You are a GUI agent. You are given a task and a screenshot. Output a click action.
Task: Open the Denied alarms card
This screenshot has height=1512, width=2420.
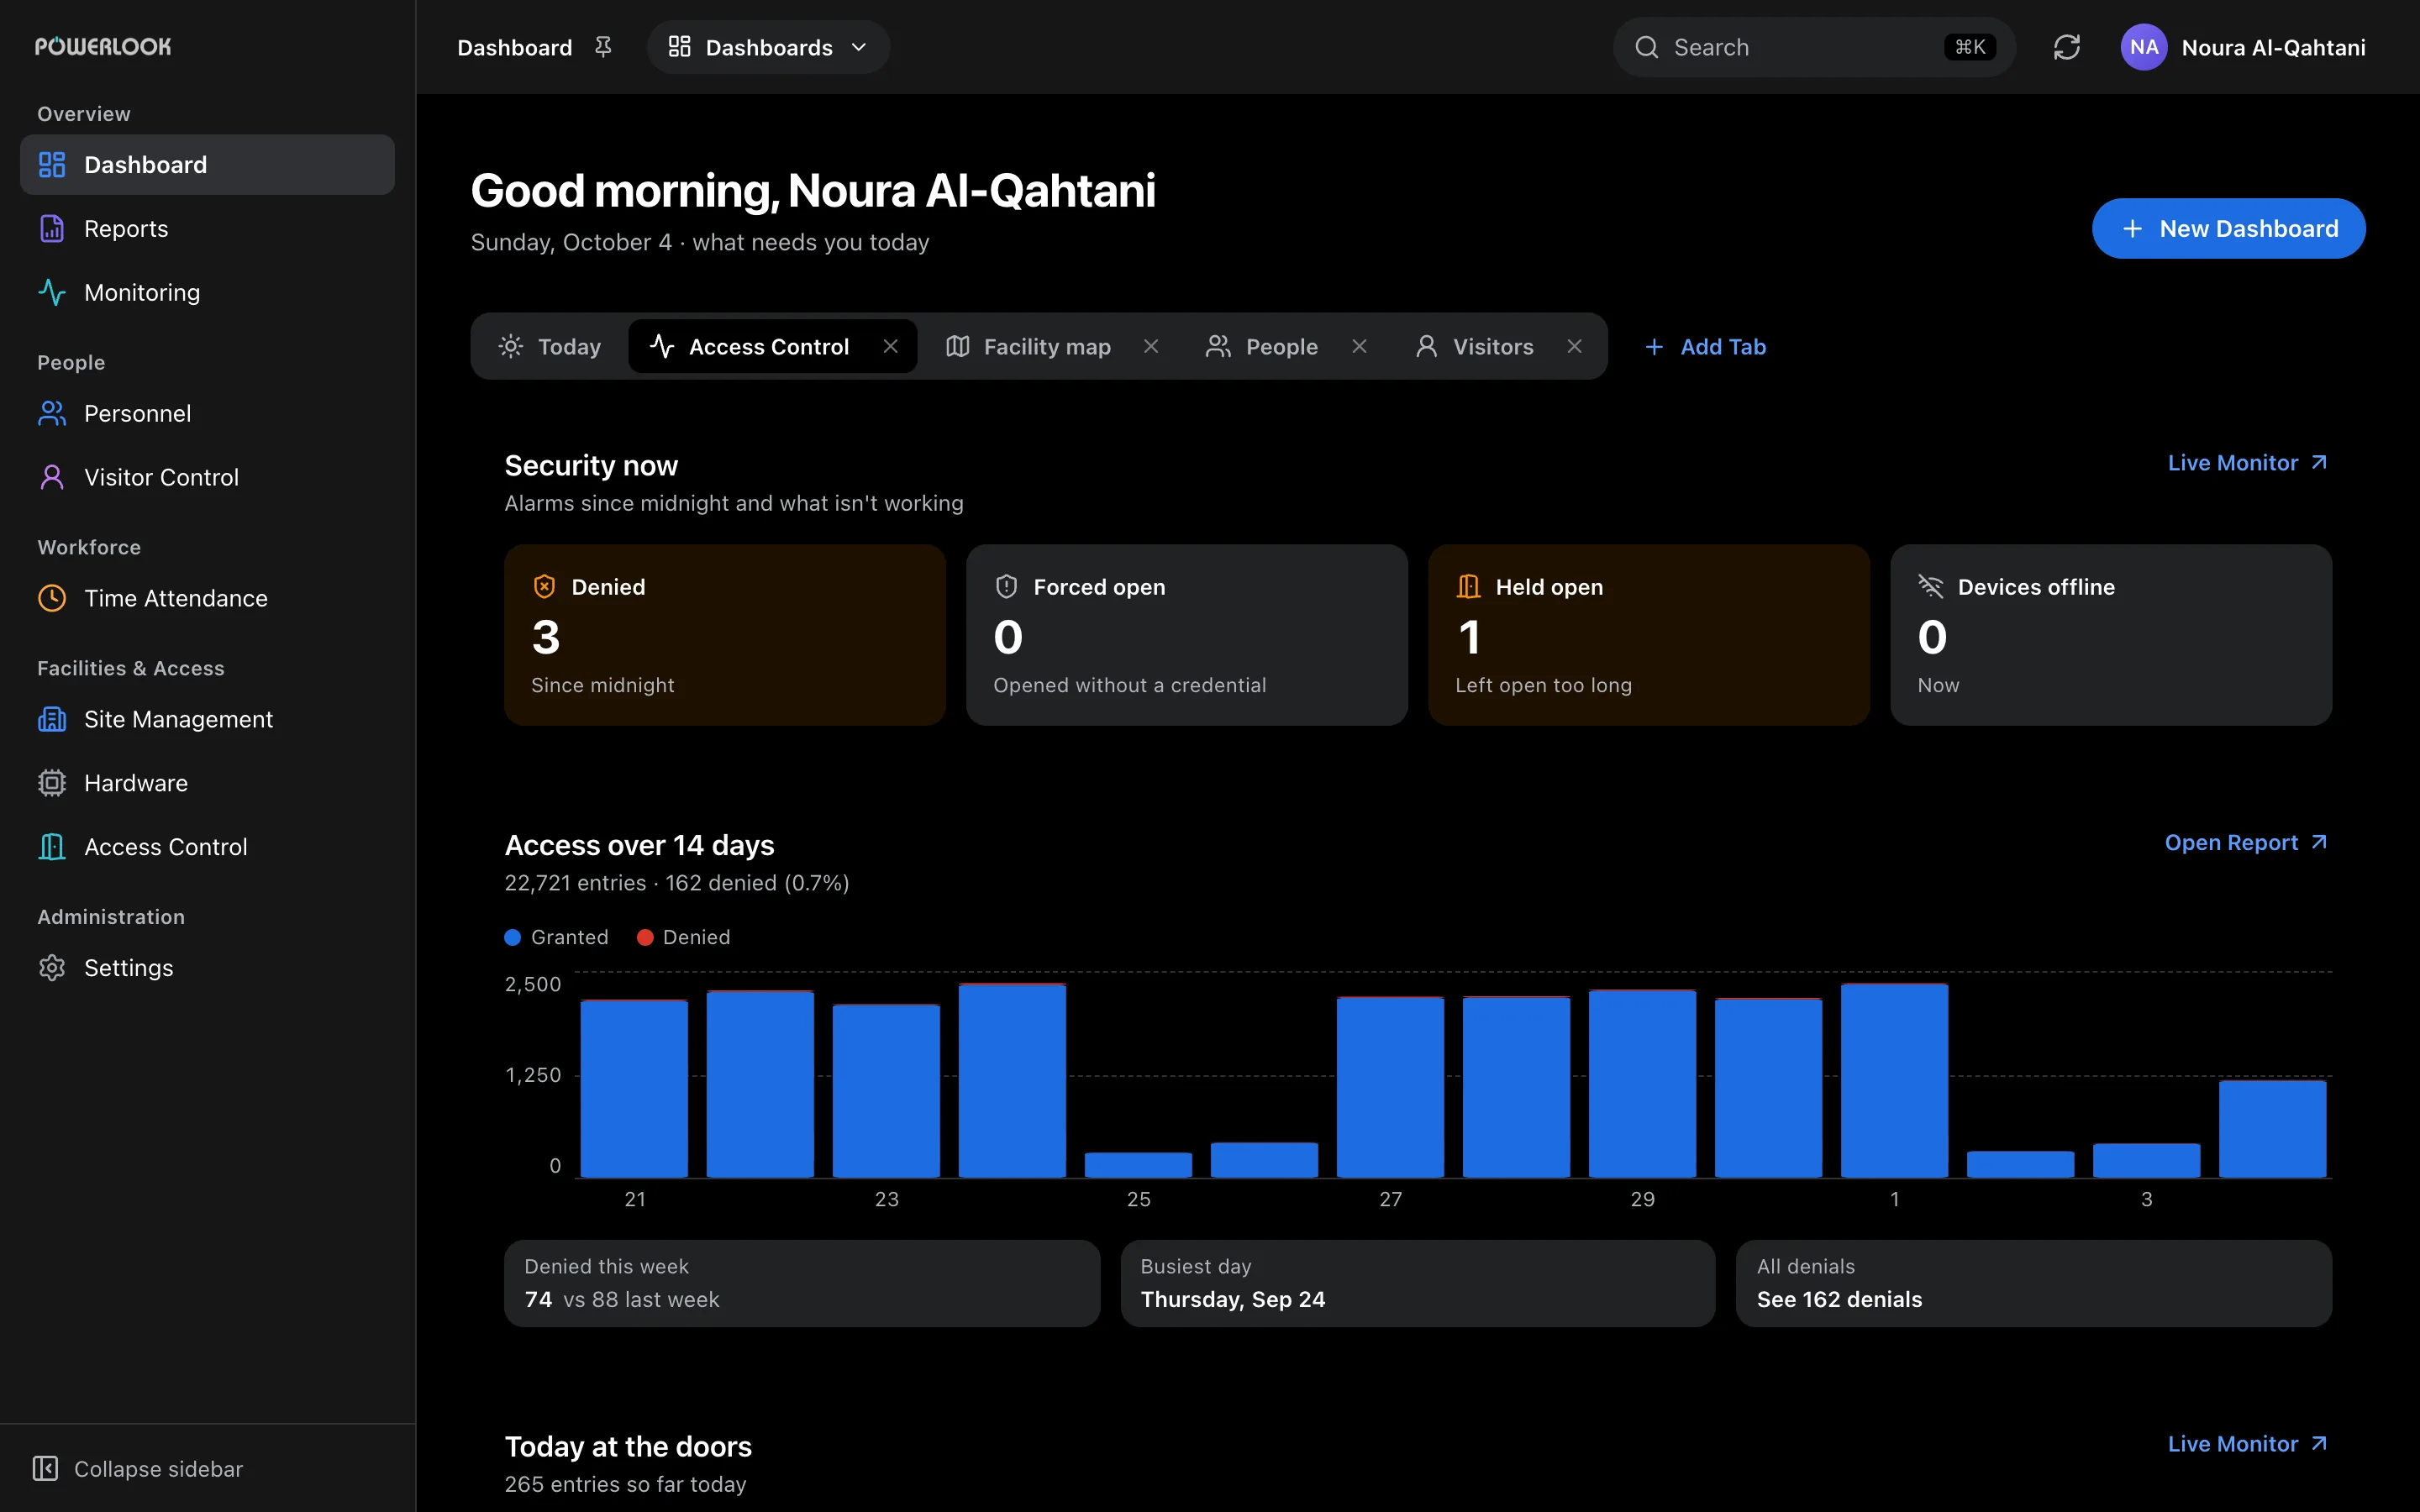[725, 635]
